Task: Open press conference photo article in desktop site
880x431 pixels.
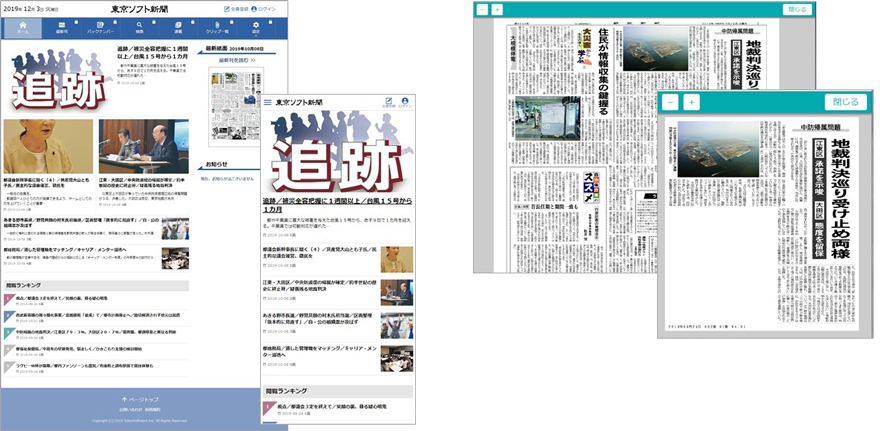Action: [144, 146]
